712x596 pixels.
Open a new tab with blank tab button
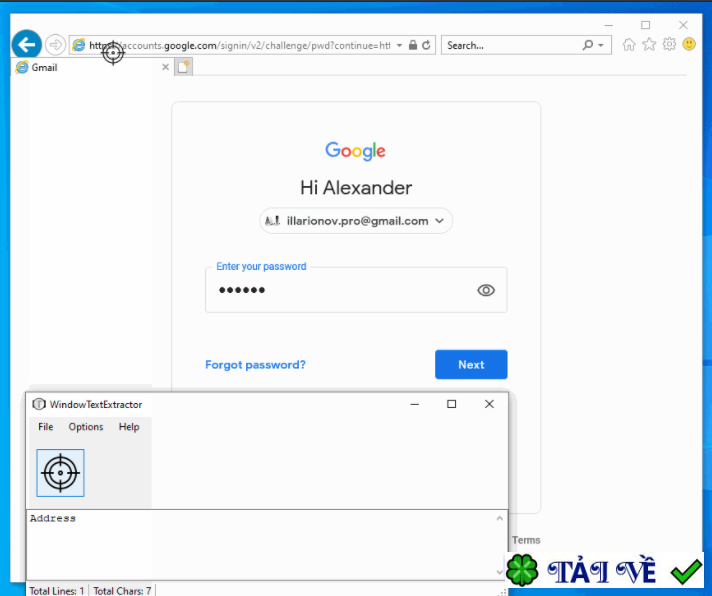pos(183,67)
